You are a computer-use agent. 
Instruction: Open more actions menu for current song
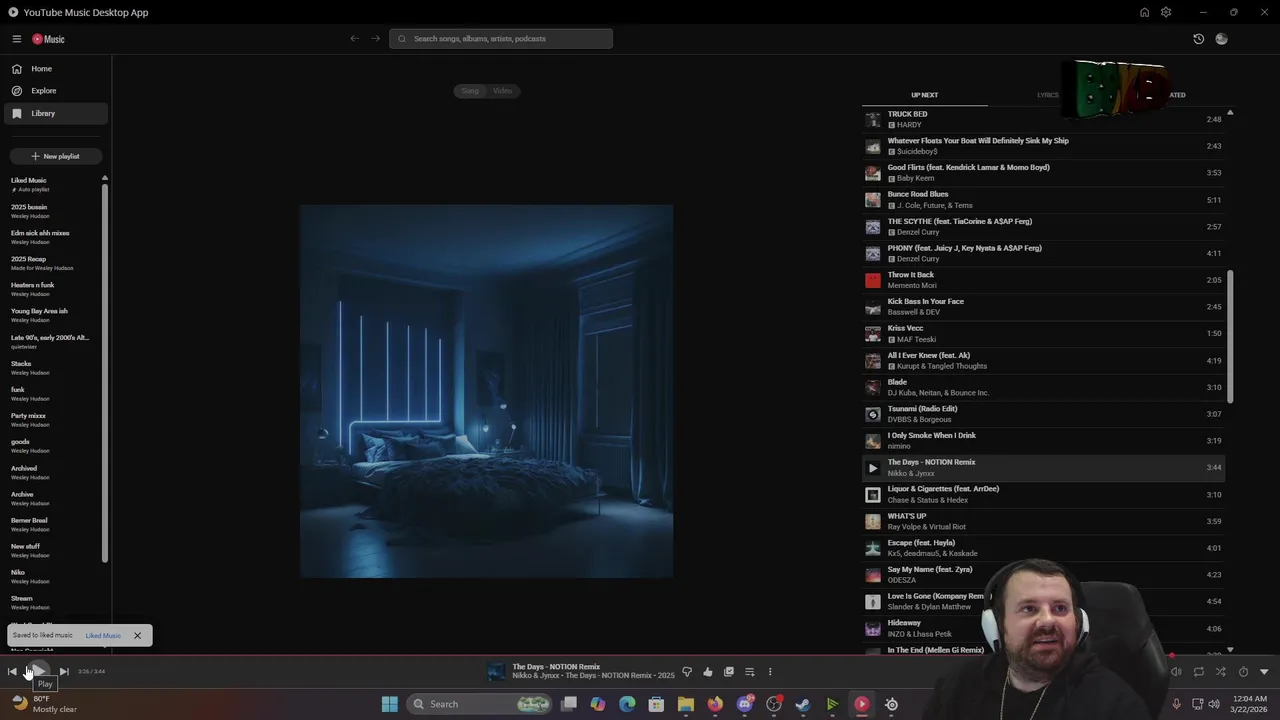pyautogui.click(x=770, y=672)
